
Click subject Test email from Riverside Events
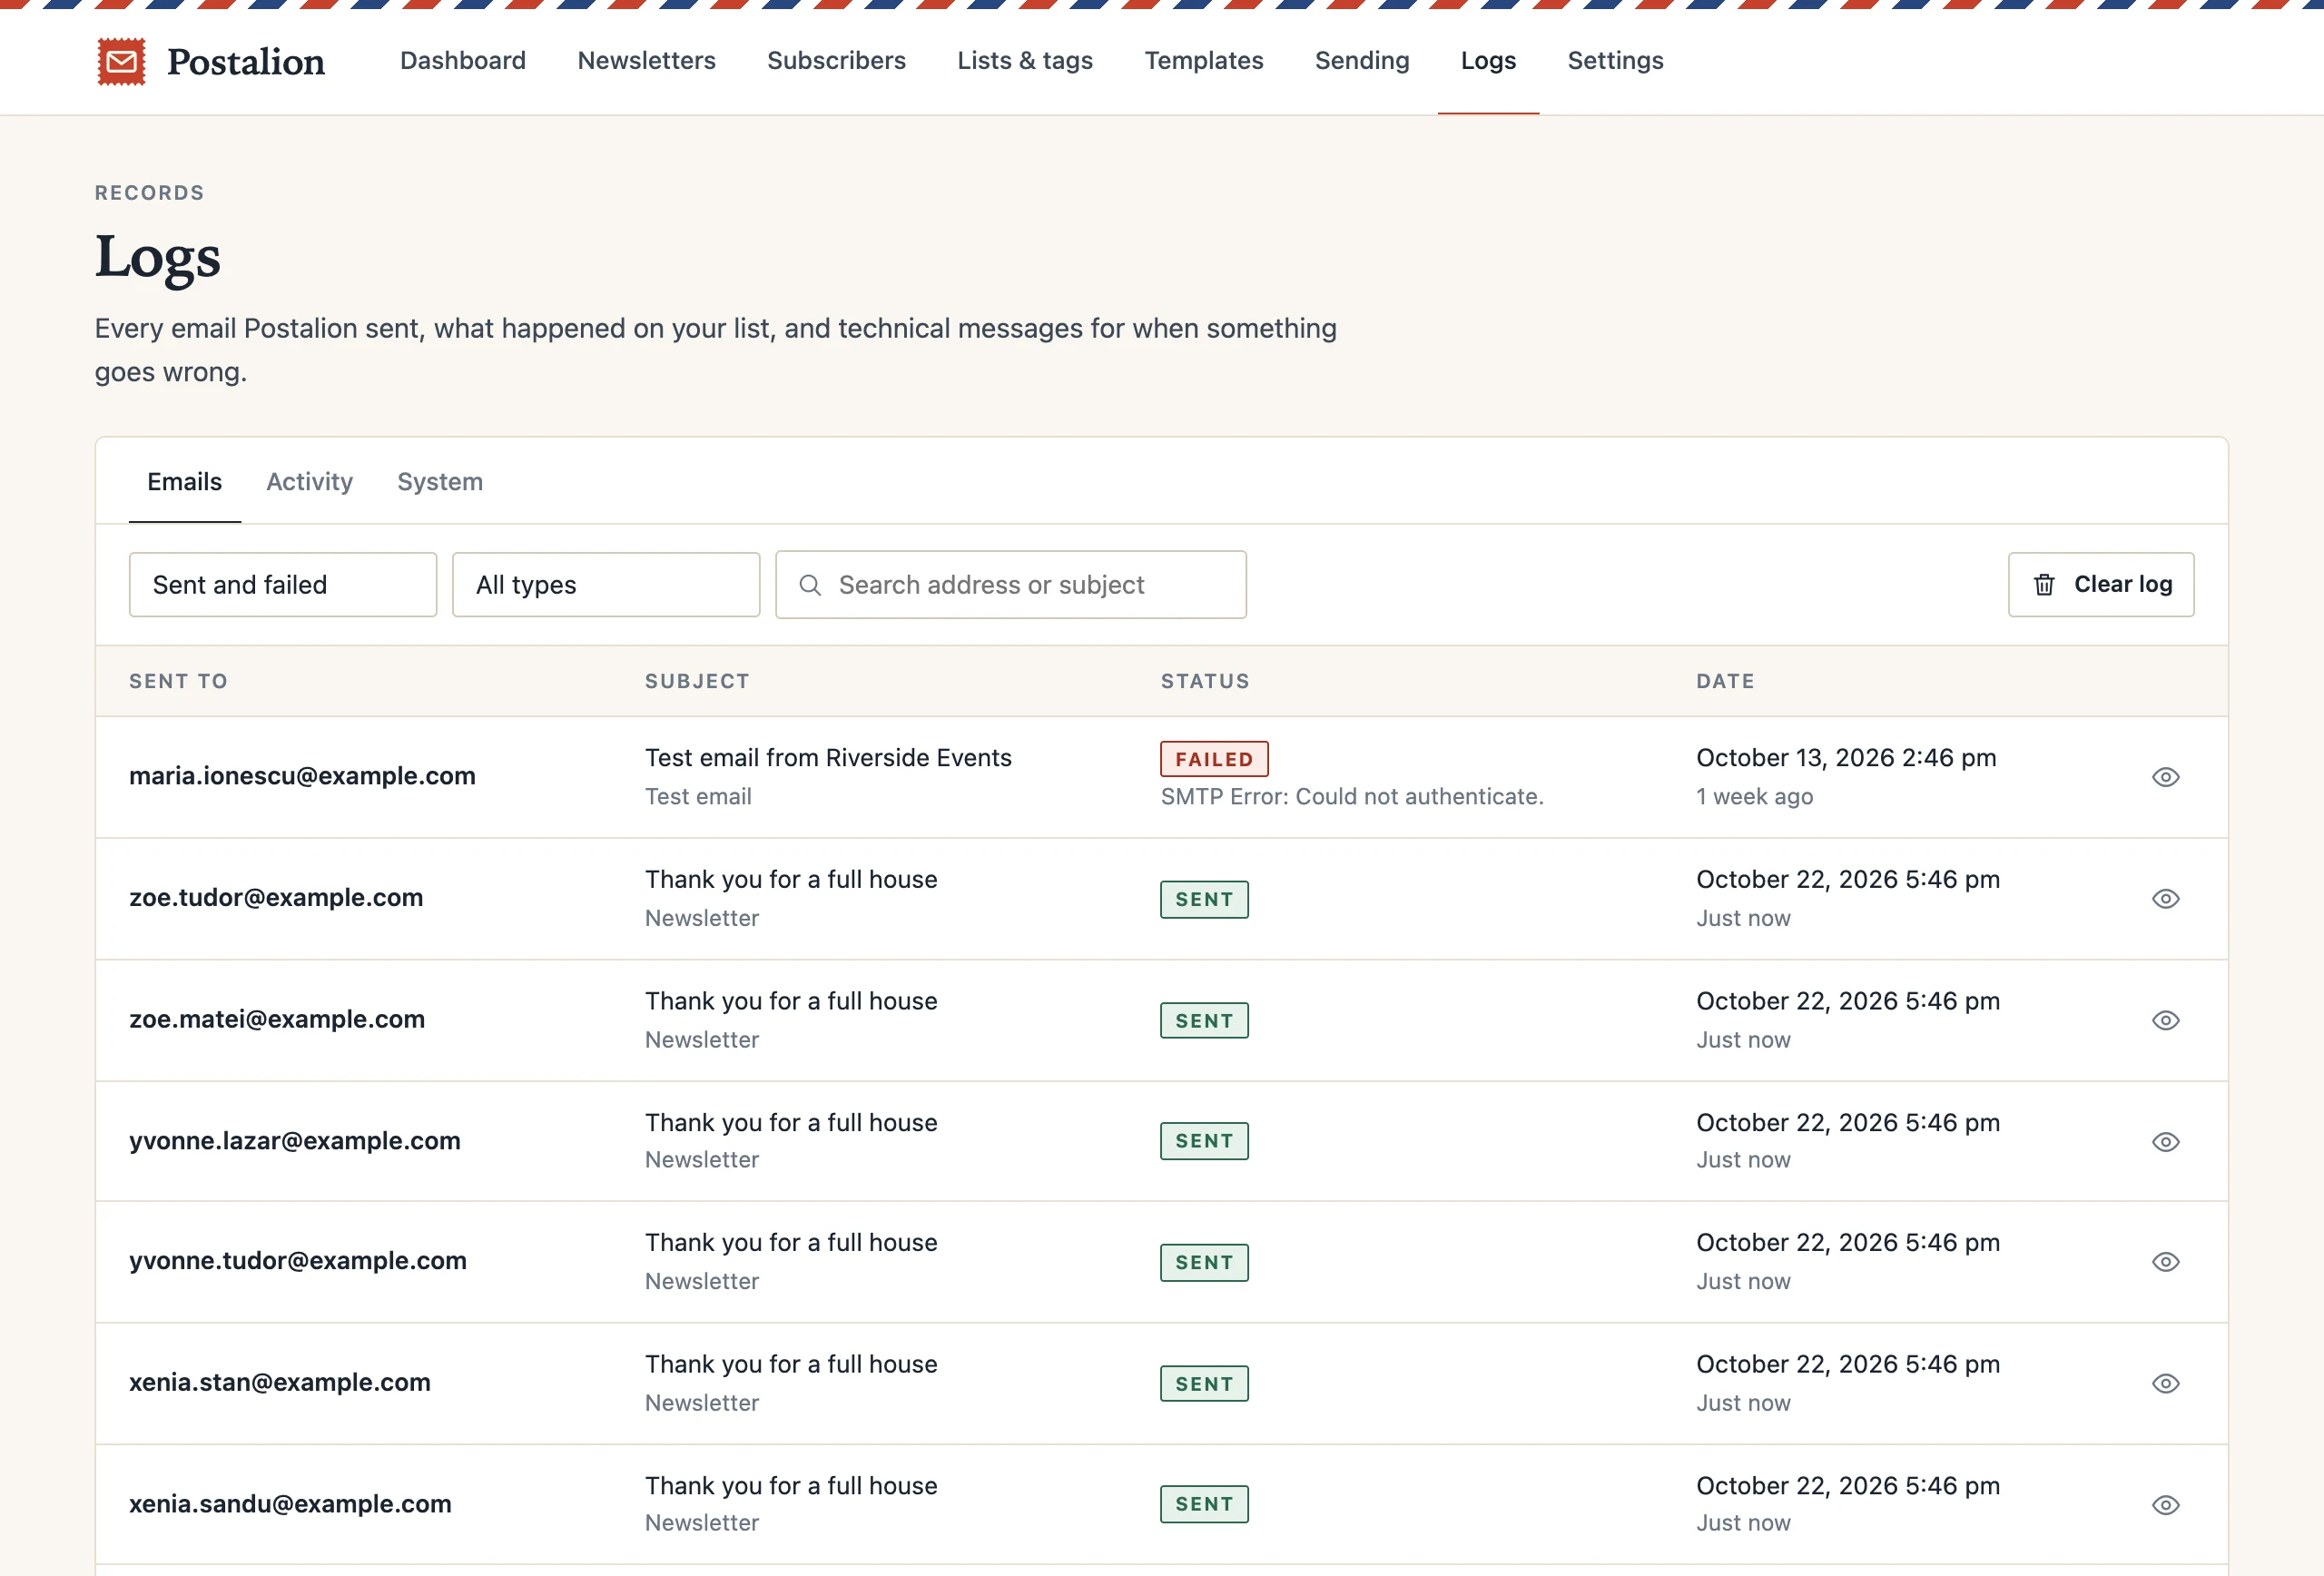pyautogui.click(x=828, y=758)
